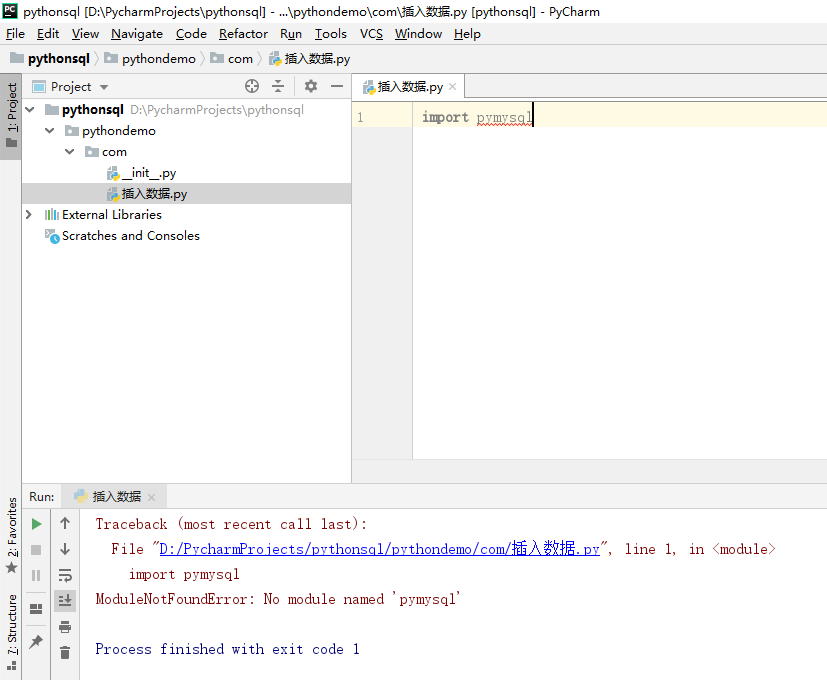Collapse the pythondemo folder
This screenshot has width=827, height=680.
point(50,130)
